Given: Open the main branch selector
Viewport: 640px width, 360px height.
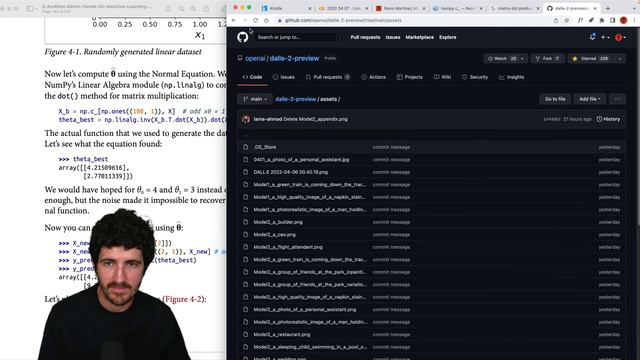Looking at the screenshot, I should pyautogui.click(x=255, y=99).
